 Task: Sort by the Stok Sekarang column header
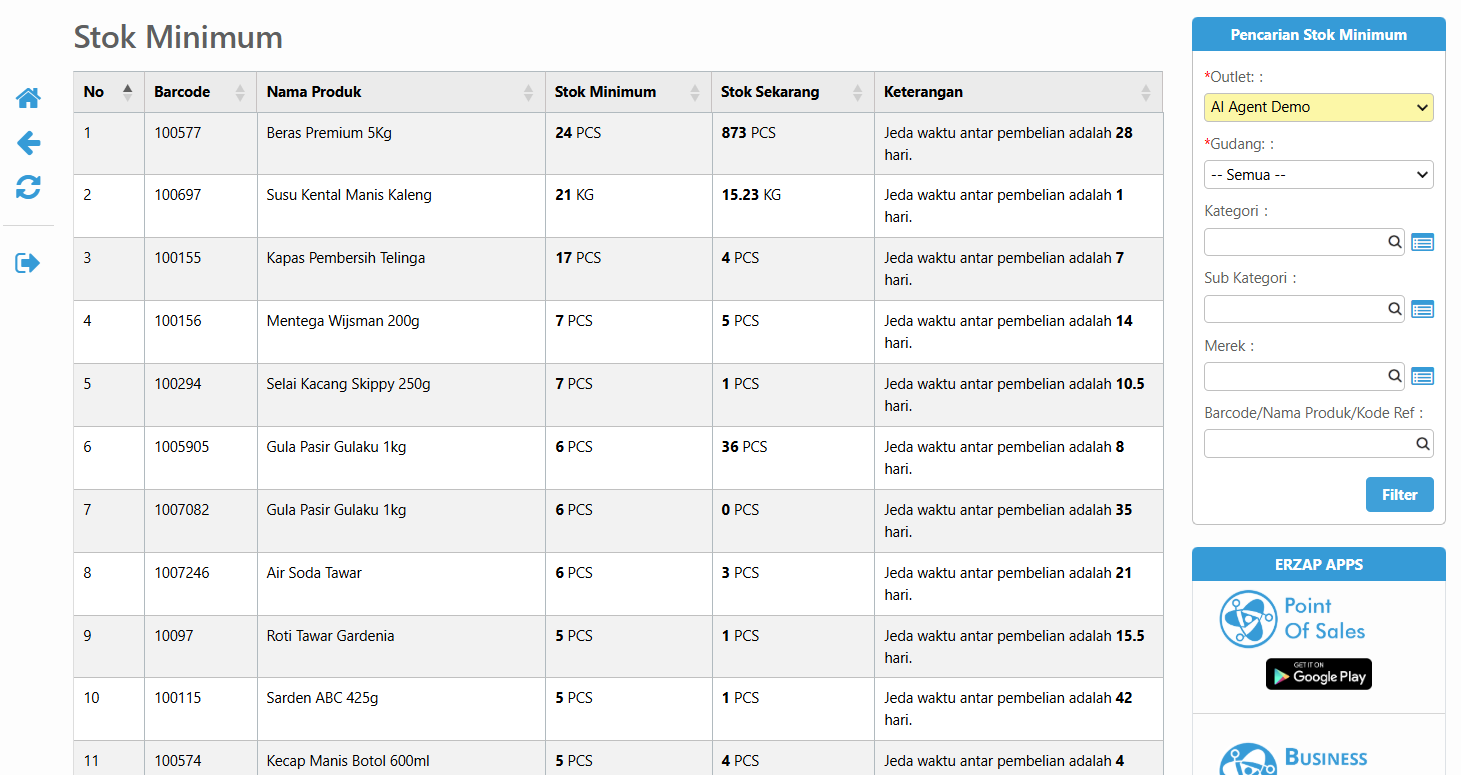791,92
